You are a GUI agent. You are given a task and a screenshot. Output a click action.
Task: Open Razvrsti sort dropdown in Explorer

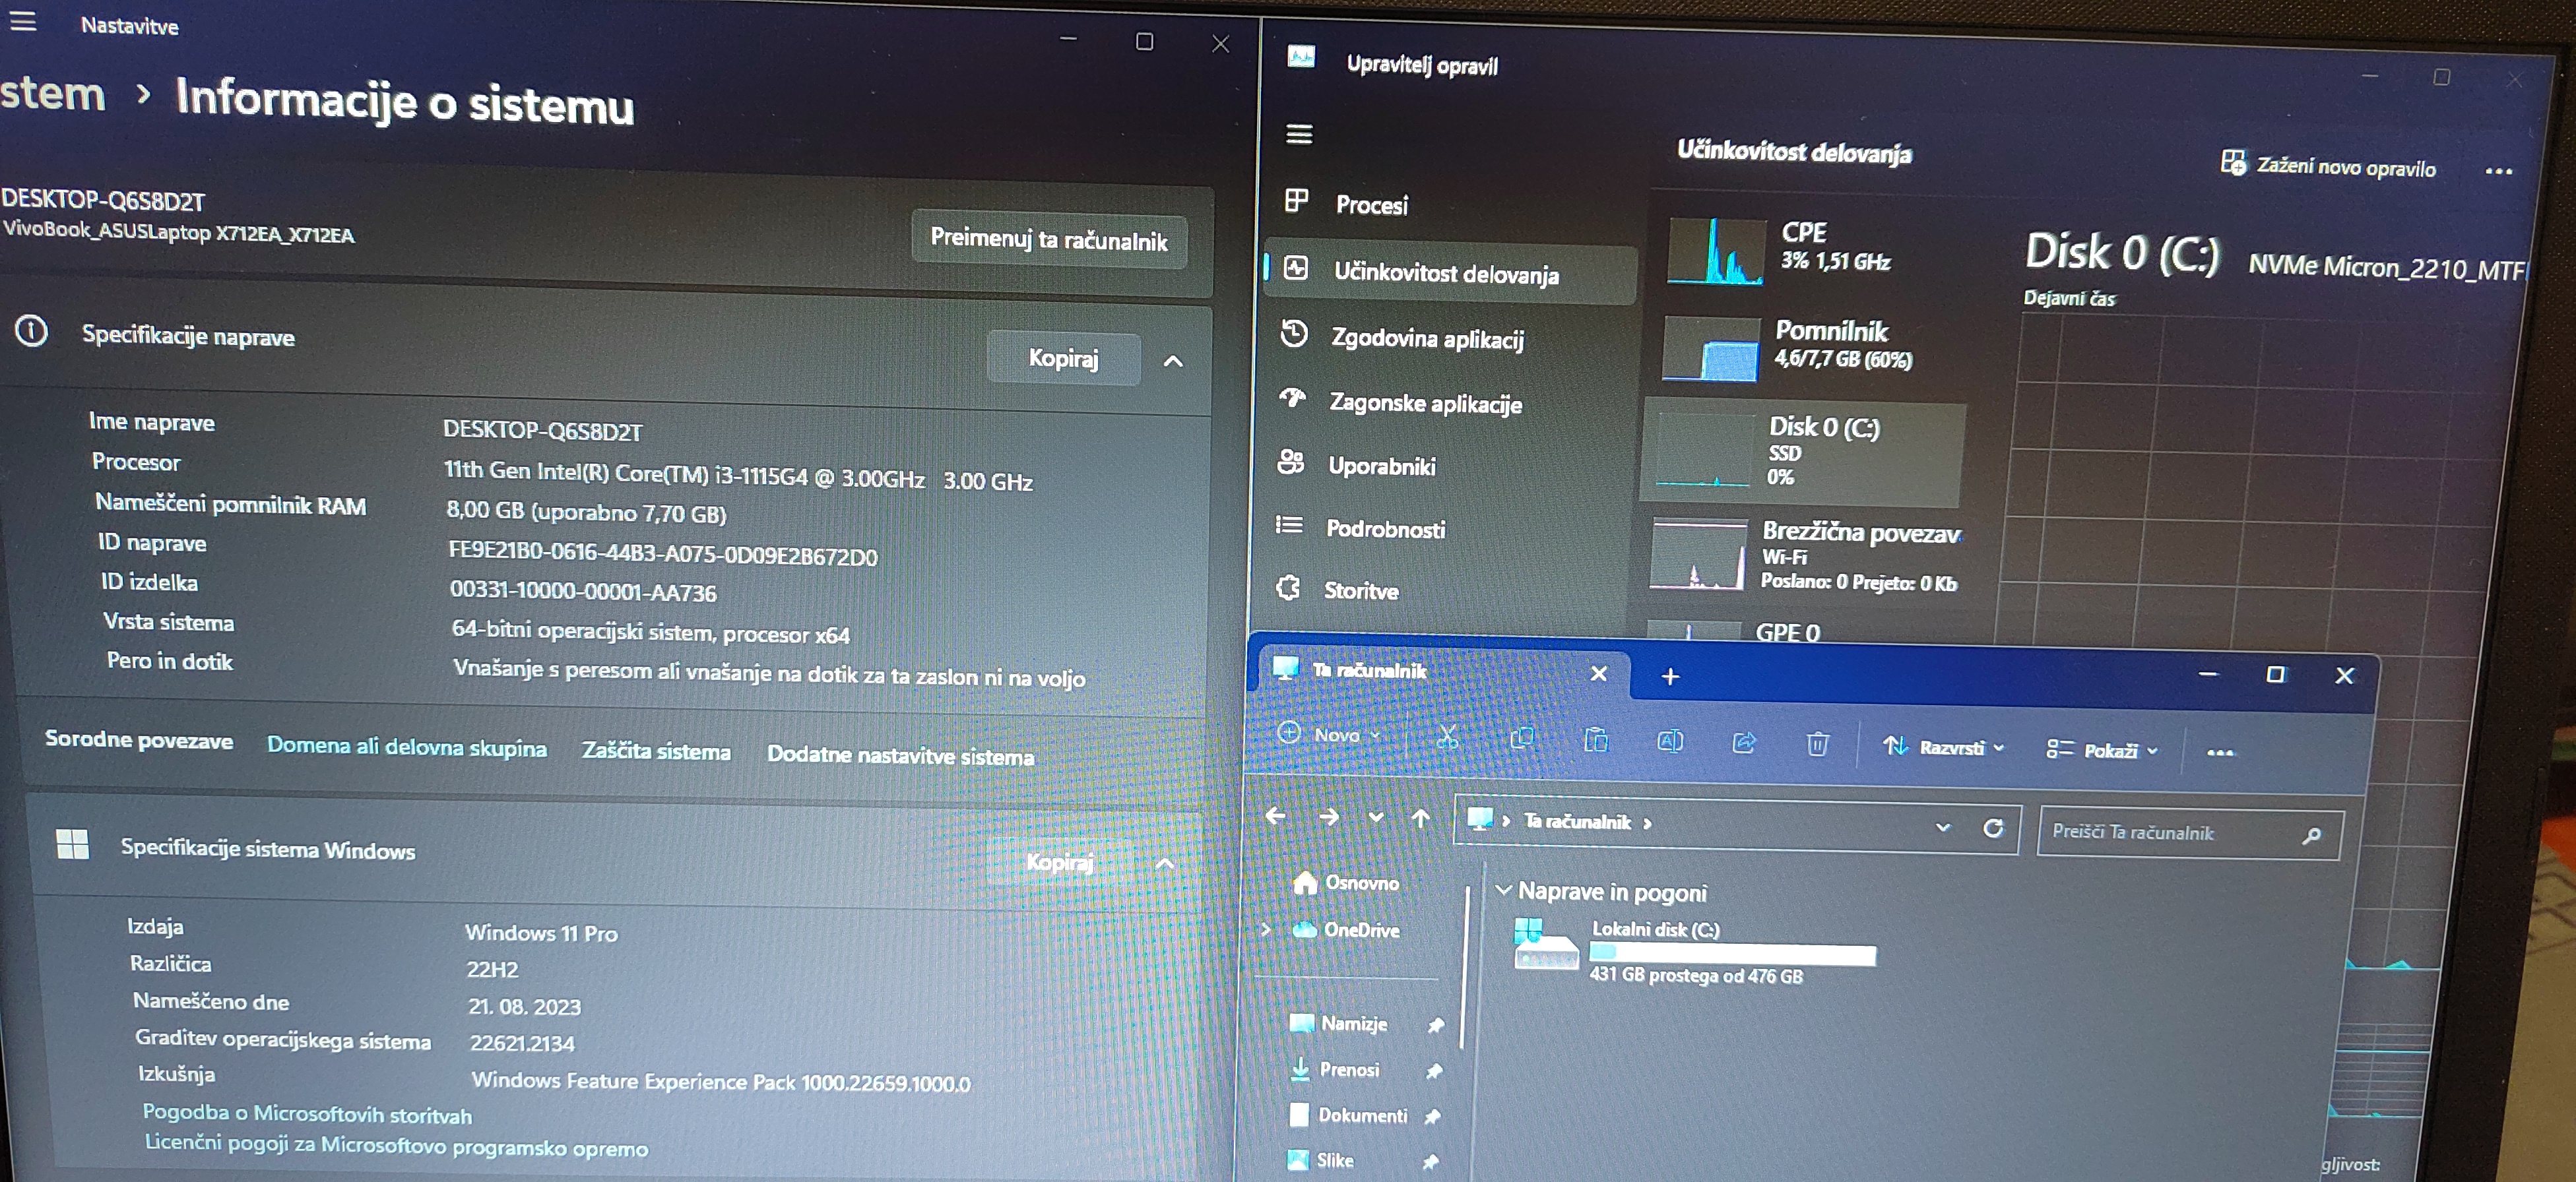click(x=1943, y=747)
